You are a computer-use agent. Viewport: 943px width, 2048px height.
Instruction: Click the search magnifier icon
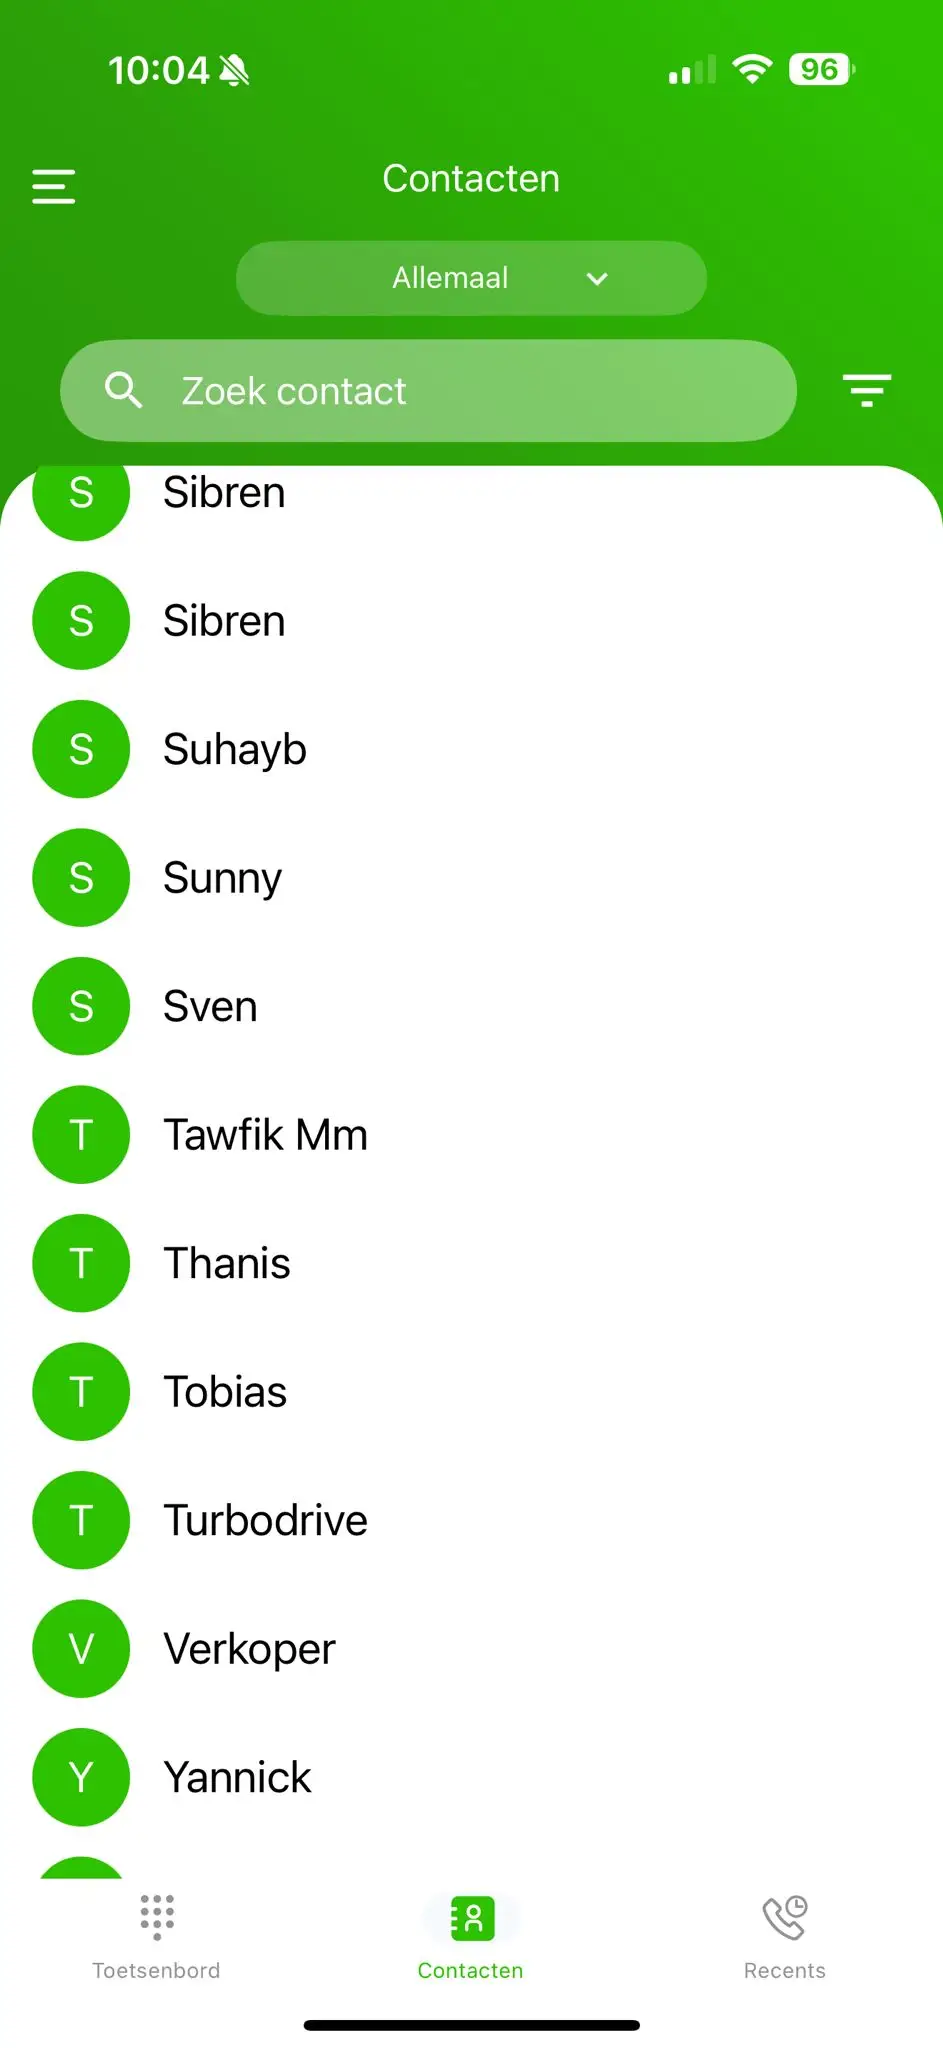point(123,390)
